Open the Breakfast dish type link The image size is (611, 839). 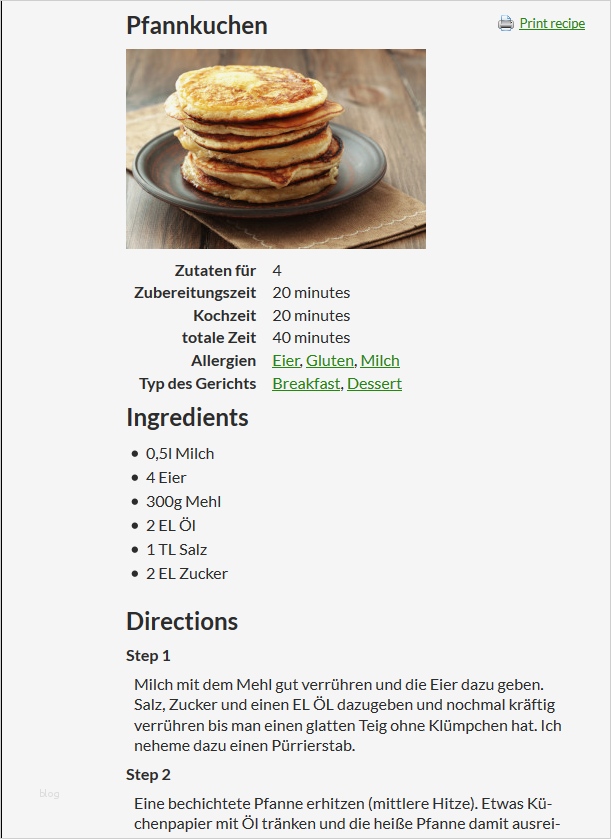coord(306,383)
